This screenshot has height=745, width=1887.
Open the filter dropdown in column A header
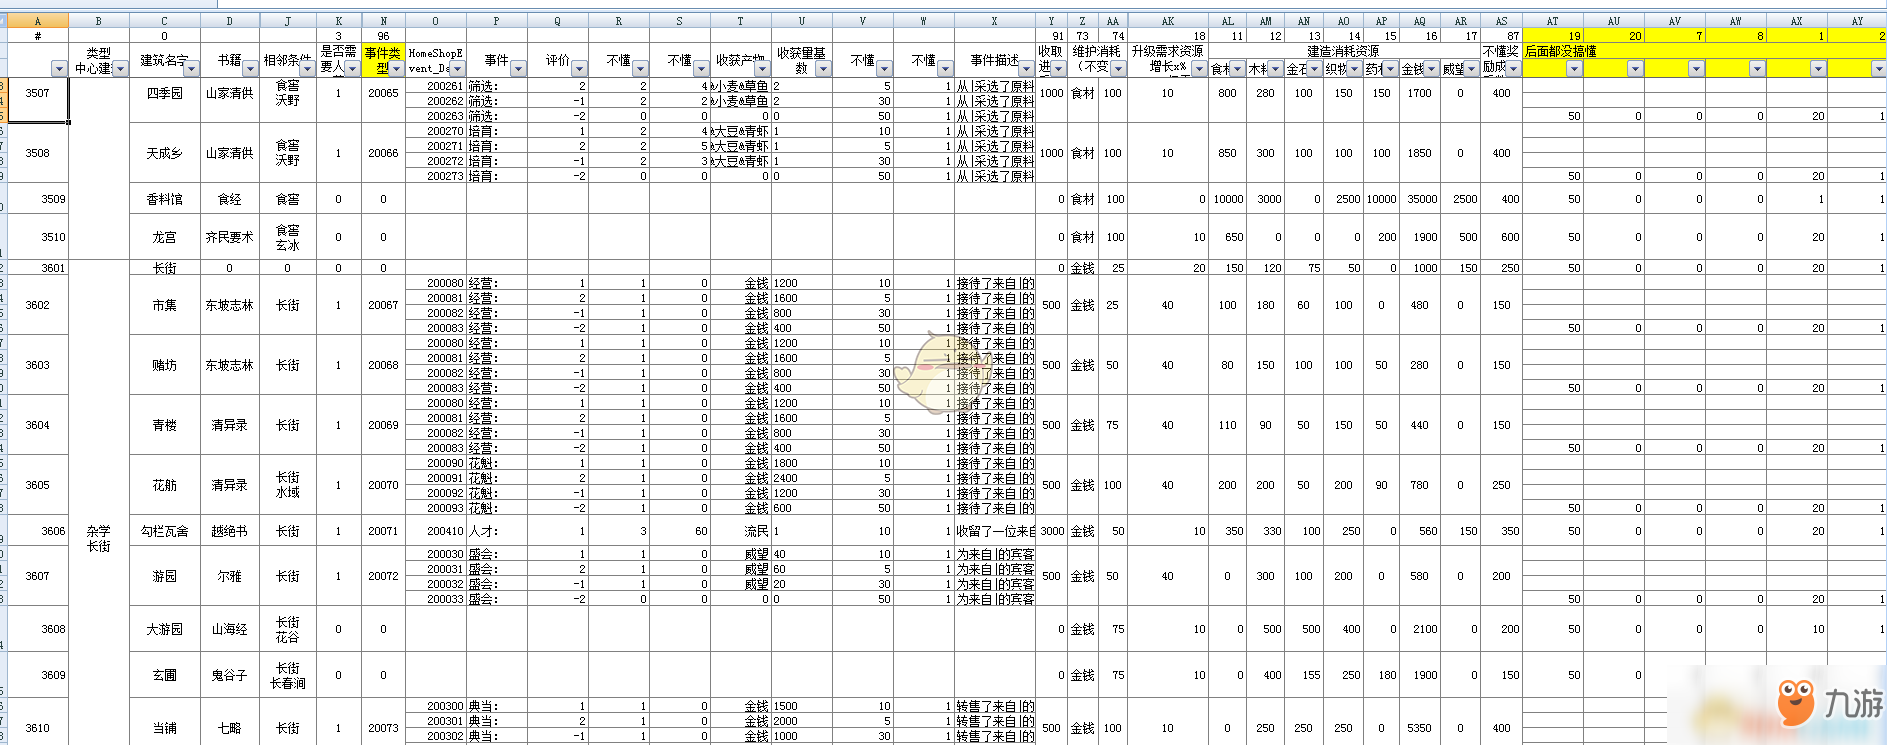pos(59,69)
